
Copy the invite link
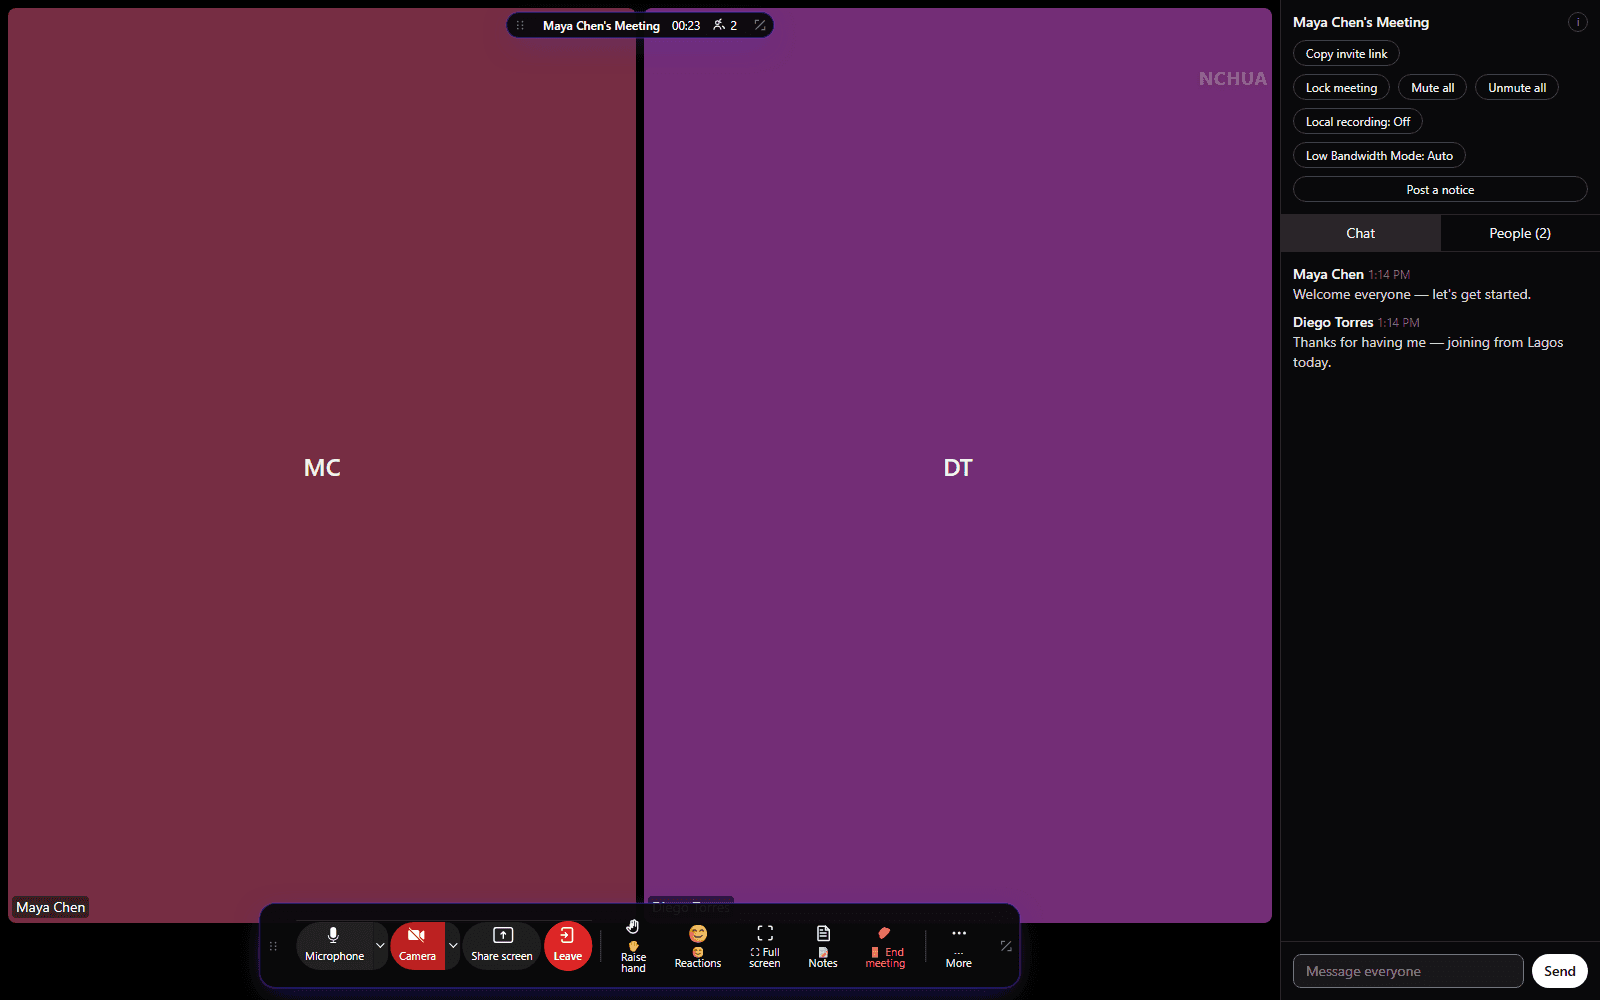(x=1346, y=54)
